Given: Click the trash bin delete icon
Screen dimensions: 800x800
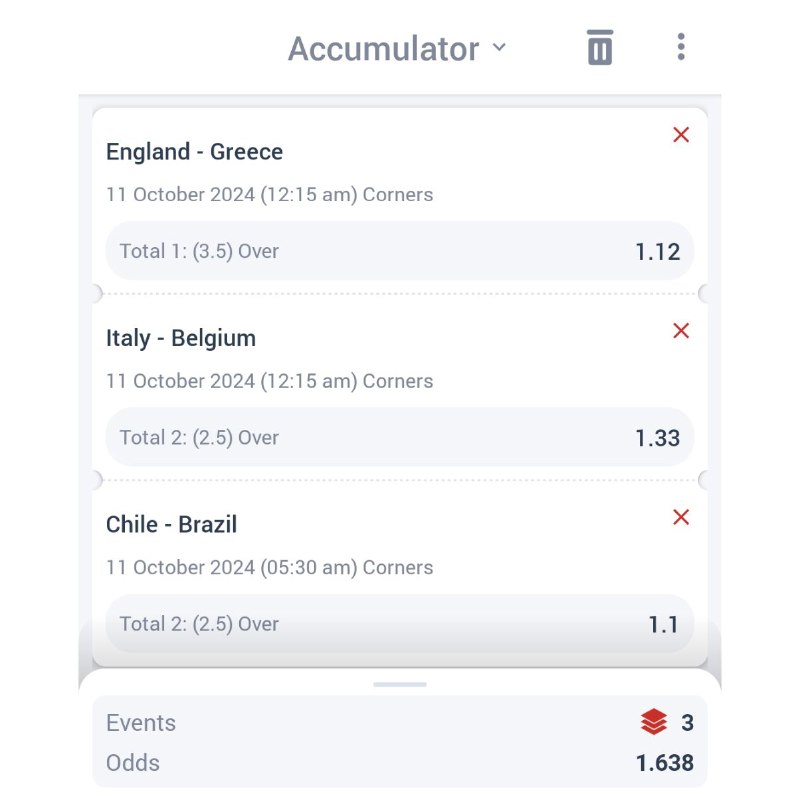Looking at the screenshot, I should (x=600, y=48).
